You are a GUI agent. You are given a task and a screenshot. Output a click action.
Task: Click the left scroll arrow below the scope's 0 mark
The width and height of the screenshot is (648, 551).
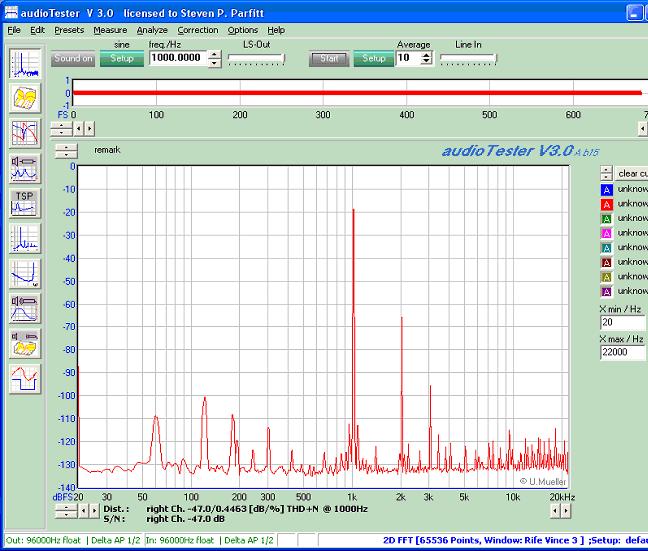tap(79, 129)
